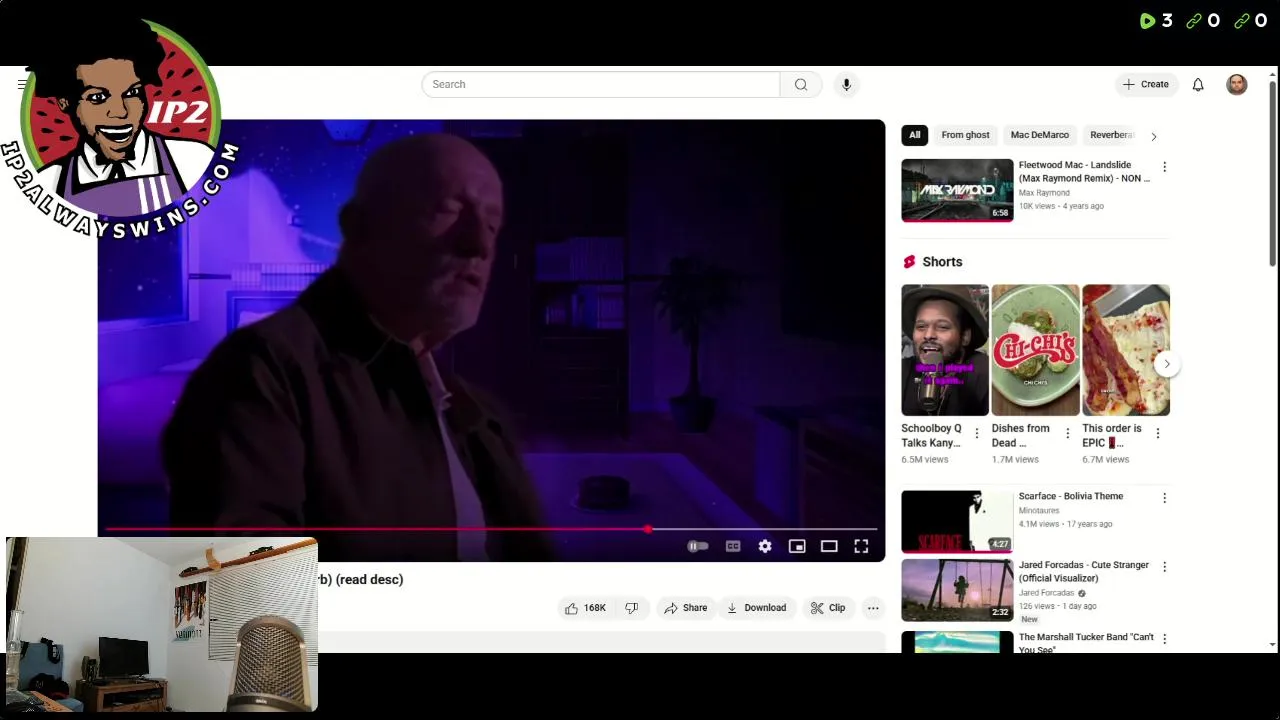Toggle the autoplay switch in the player
The width and height of the screenshot is (1280, 720).
698,546
